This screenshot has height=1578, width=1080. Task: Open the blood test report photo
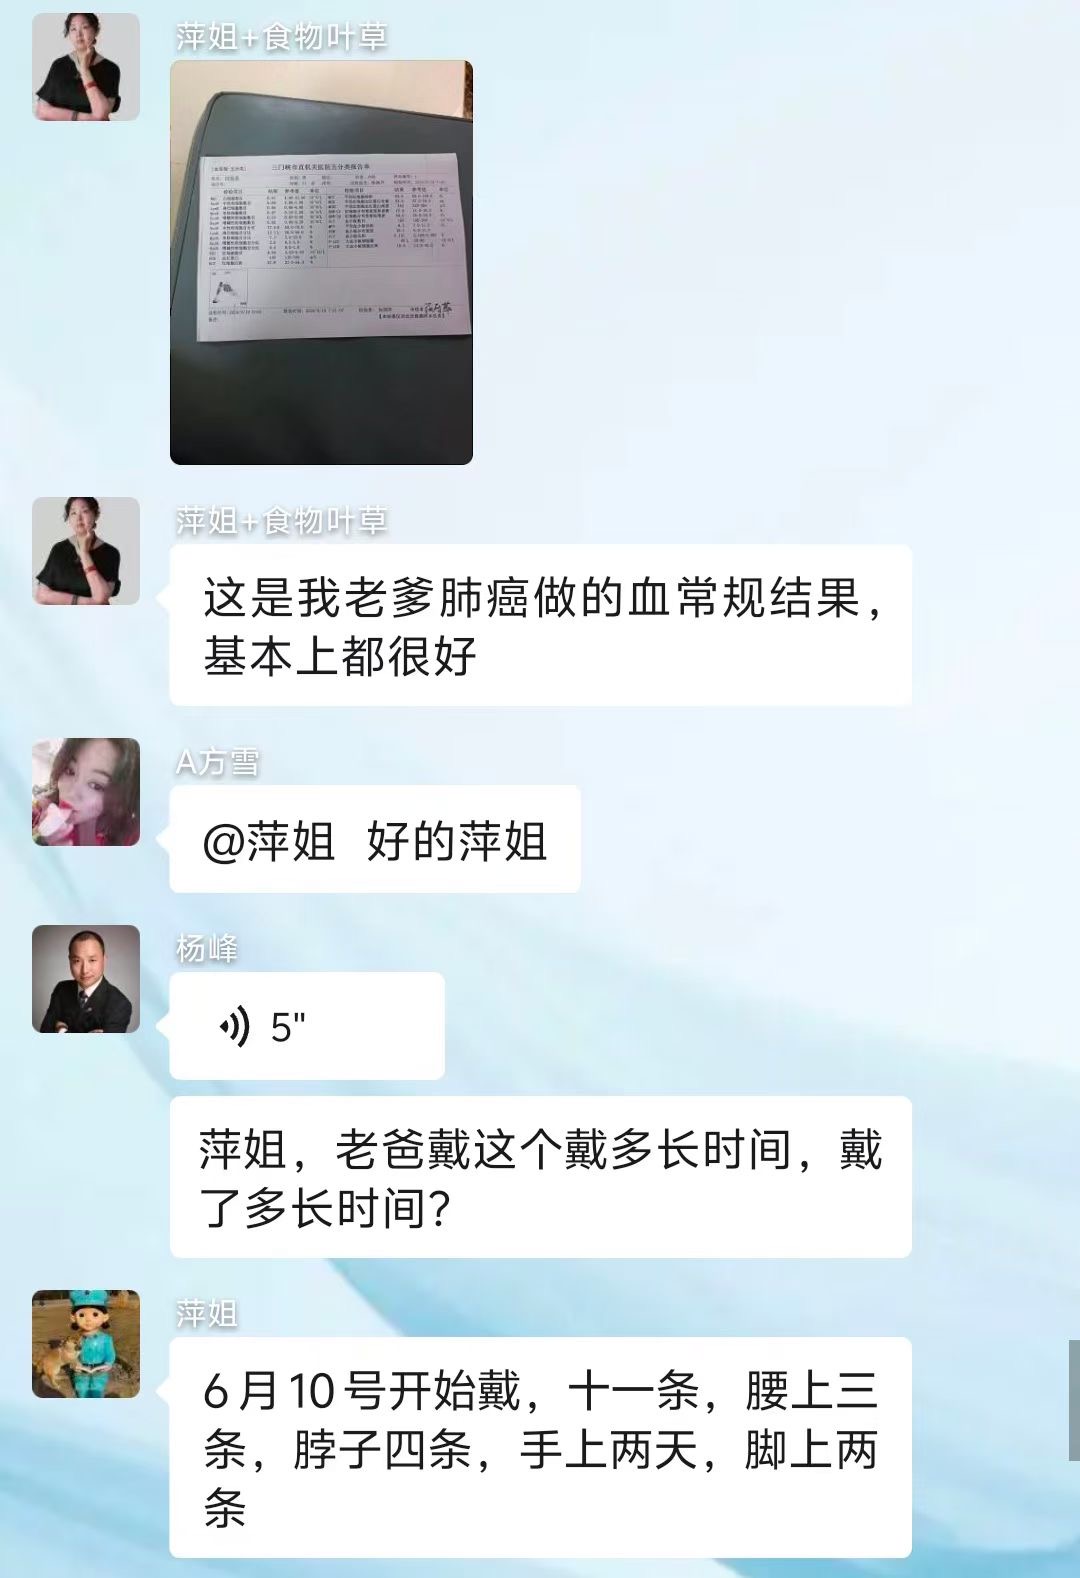click(321, 263)
